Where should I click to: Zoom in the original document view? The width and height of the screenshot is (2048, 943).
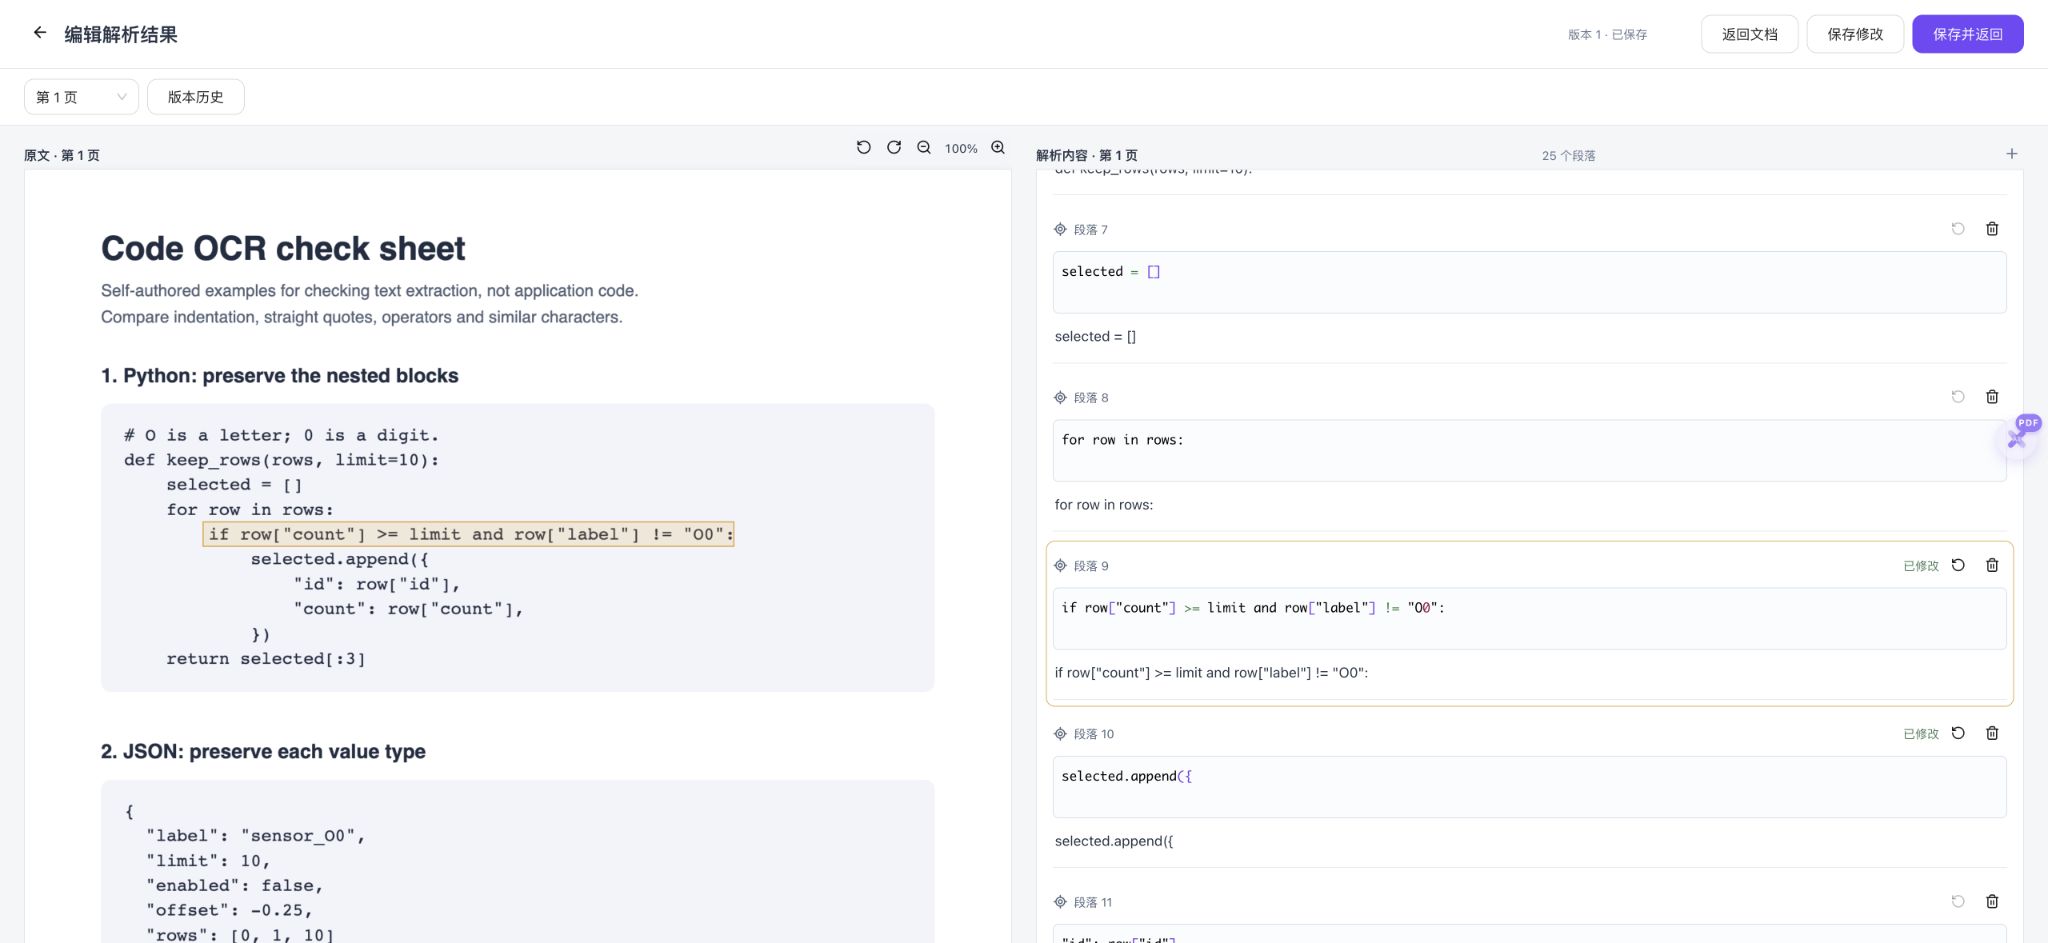pyautogui.click(x=998, y=147)
